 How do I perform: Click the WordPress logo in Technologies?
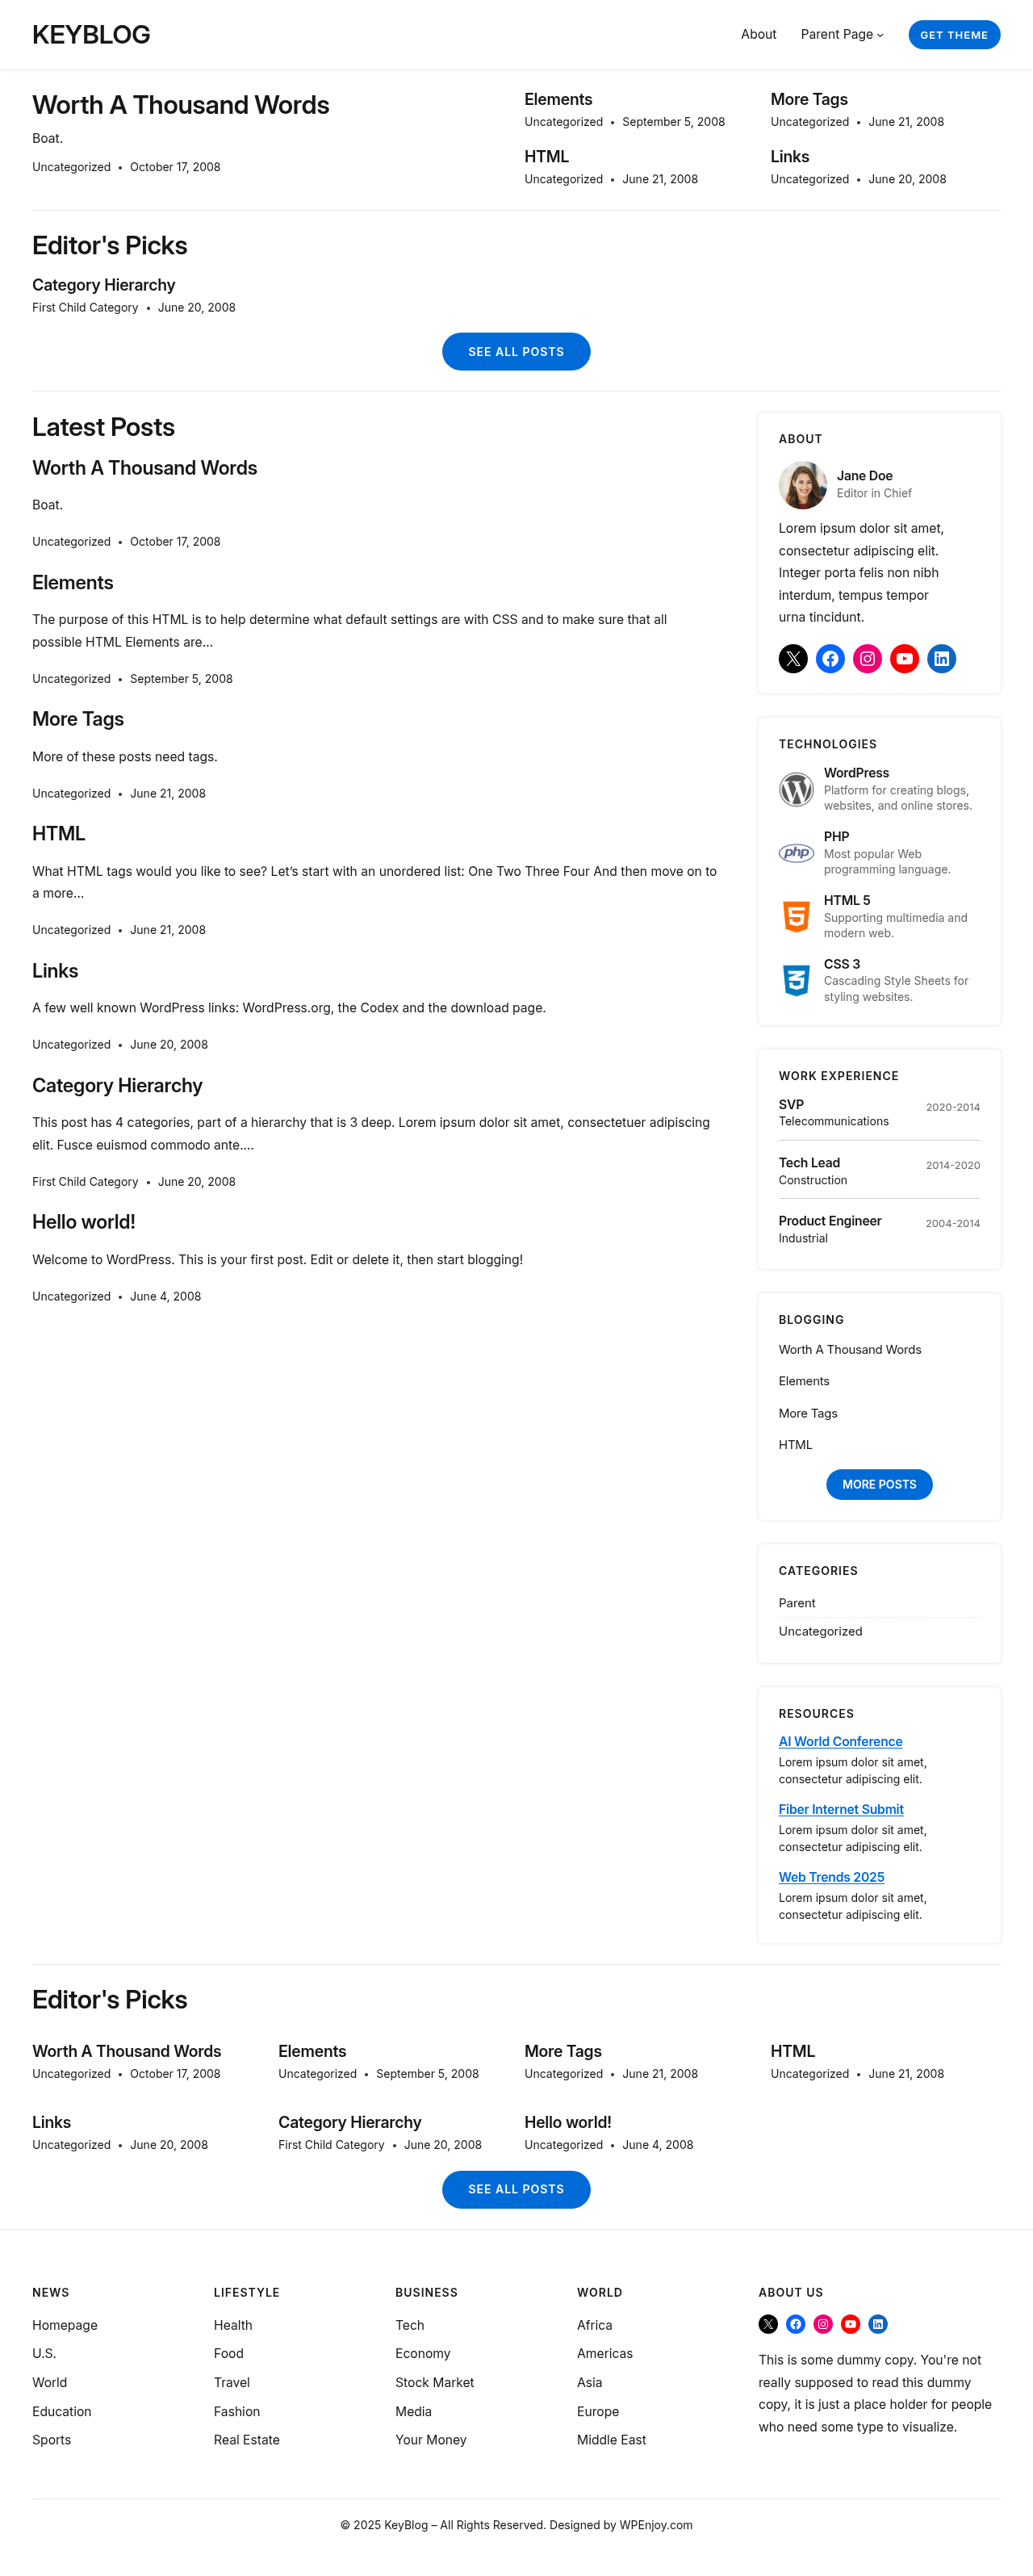796,789
